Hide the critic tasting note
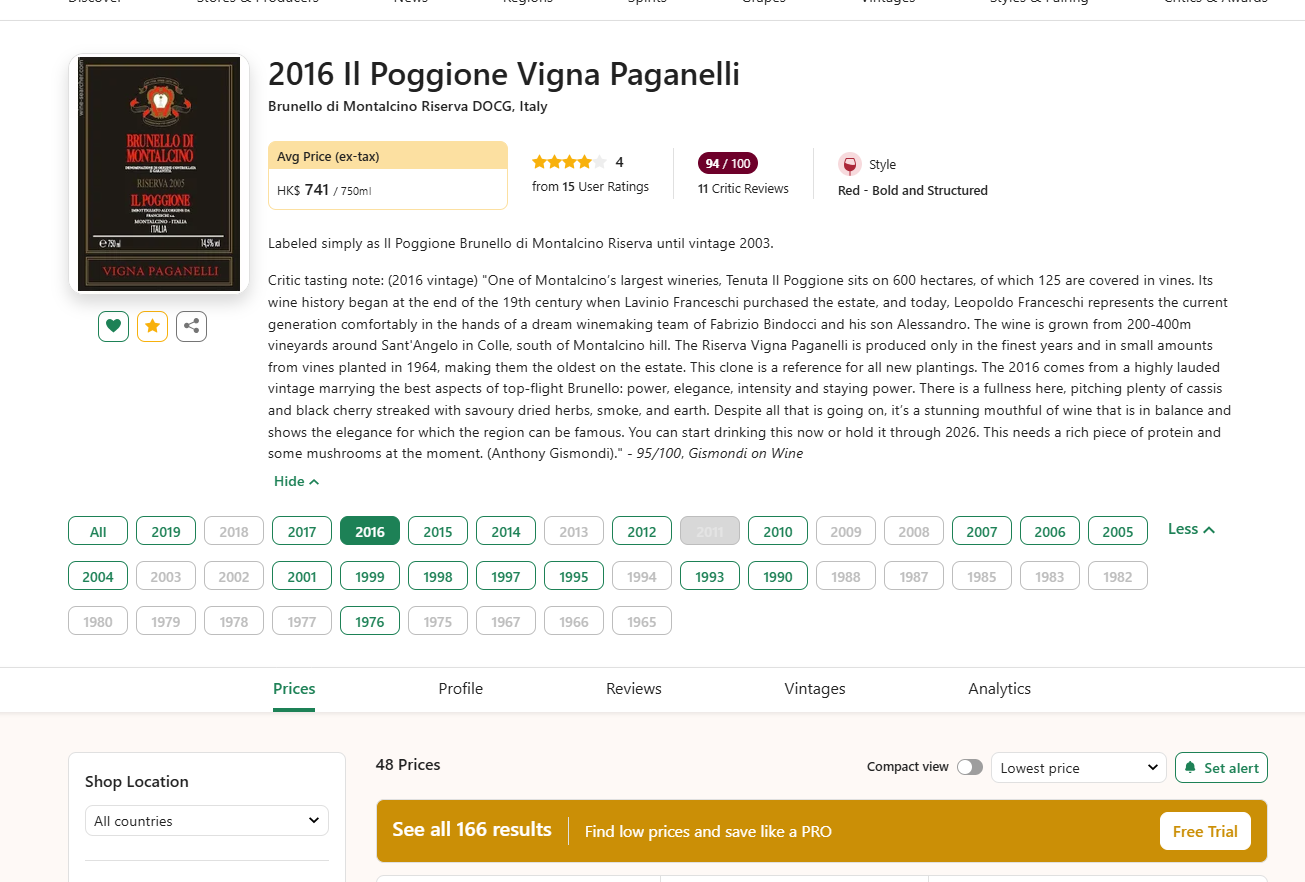The height and width of the screenshot is (882, 1305). [x=296, y=481]
